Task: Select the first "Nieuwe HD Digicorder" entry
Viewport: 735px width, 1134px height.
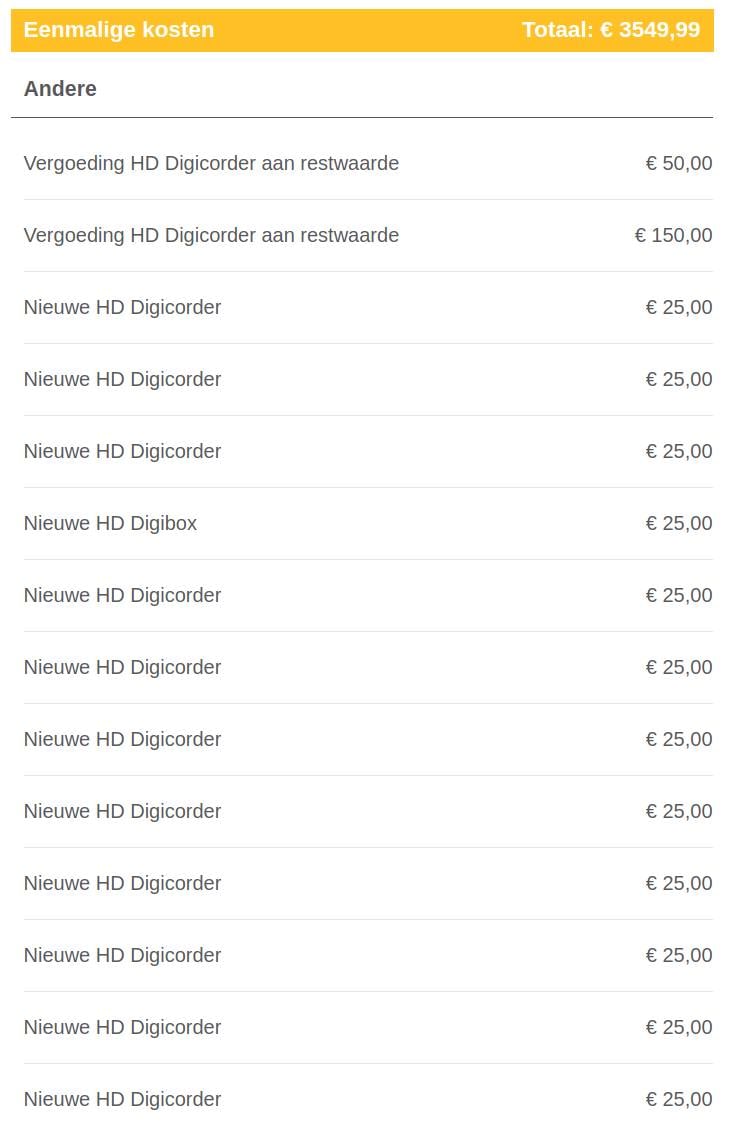Action: (122, 307)
